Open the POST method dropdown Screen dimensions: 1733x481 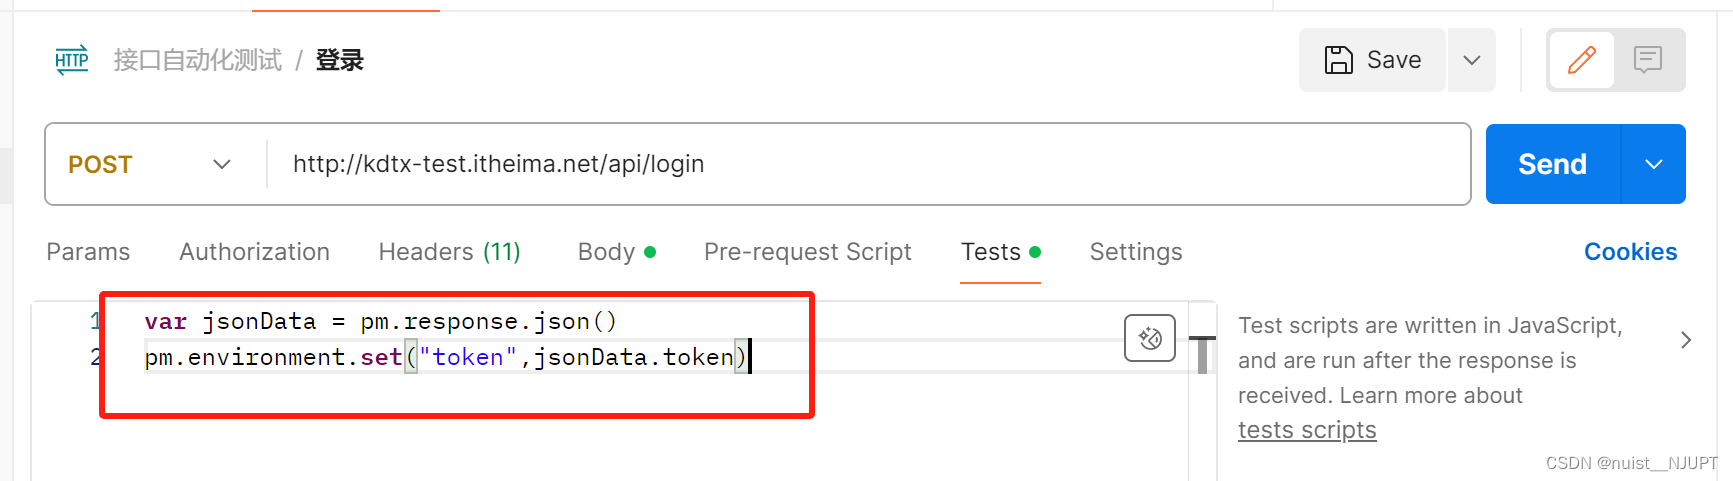click(150, 164)
